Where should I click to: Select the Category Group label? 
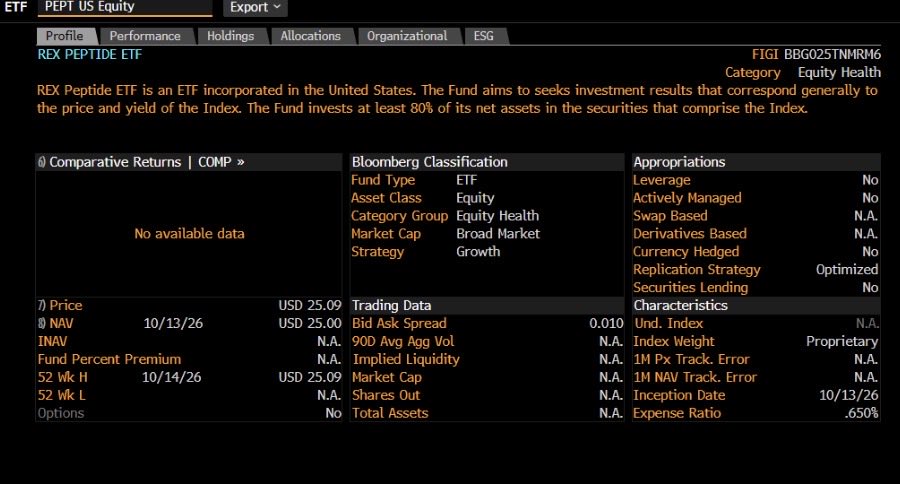[x=399, y=216]
